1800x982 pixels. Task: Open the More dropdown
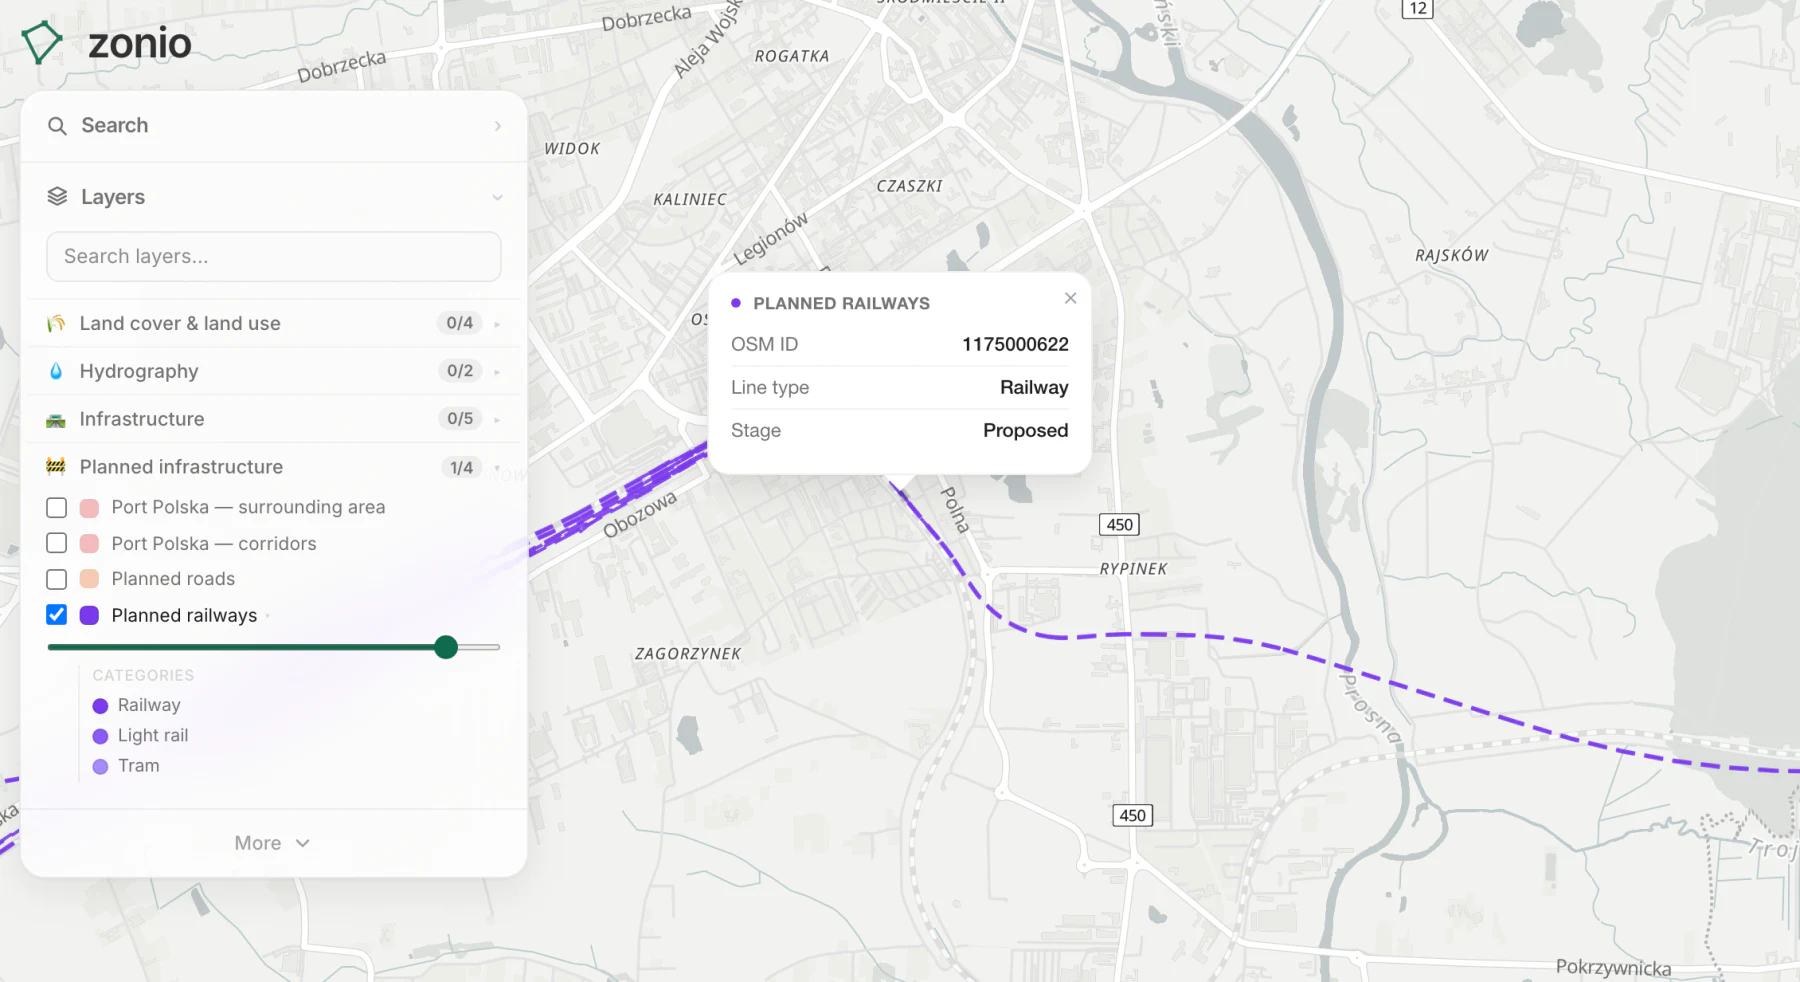coord(272,843)
